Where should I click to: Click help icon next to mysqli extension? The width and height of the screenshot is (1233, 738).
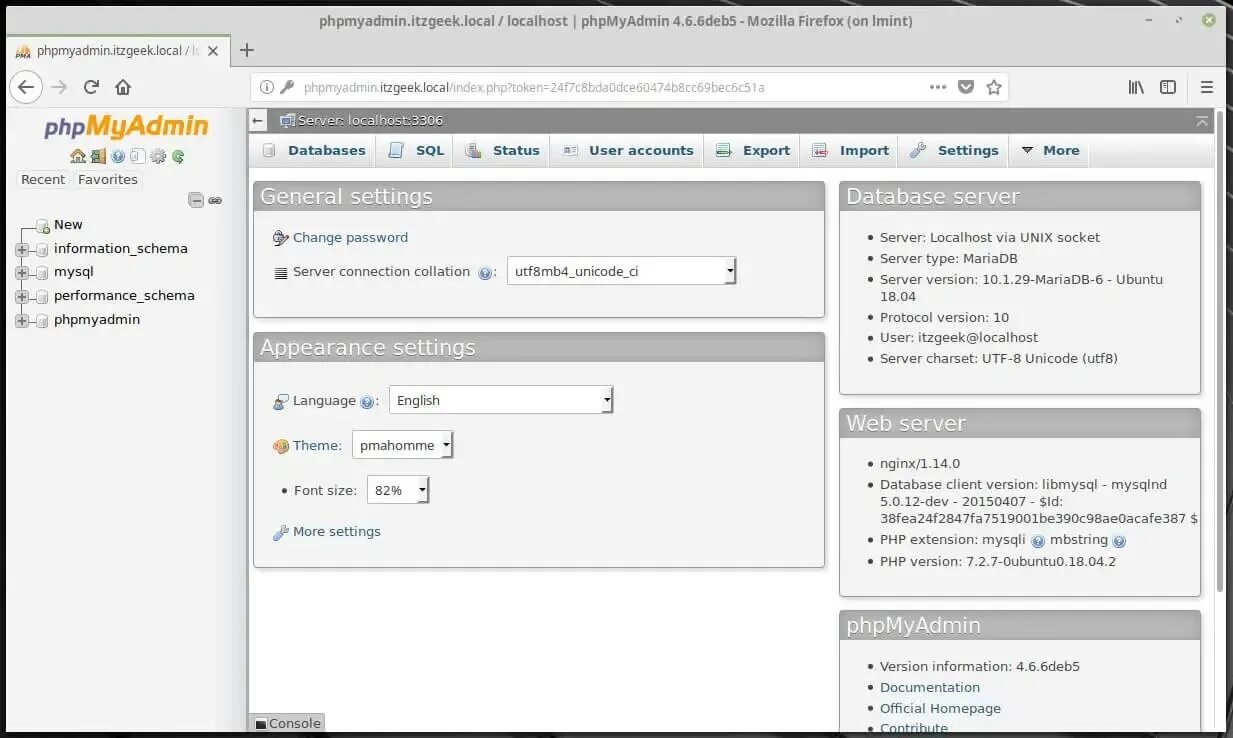(1038, 541)
